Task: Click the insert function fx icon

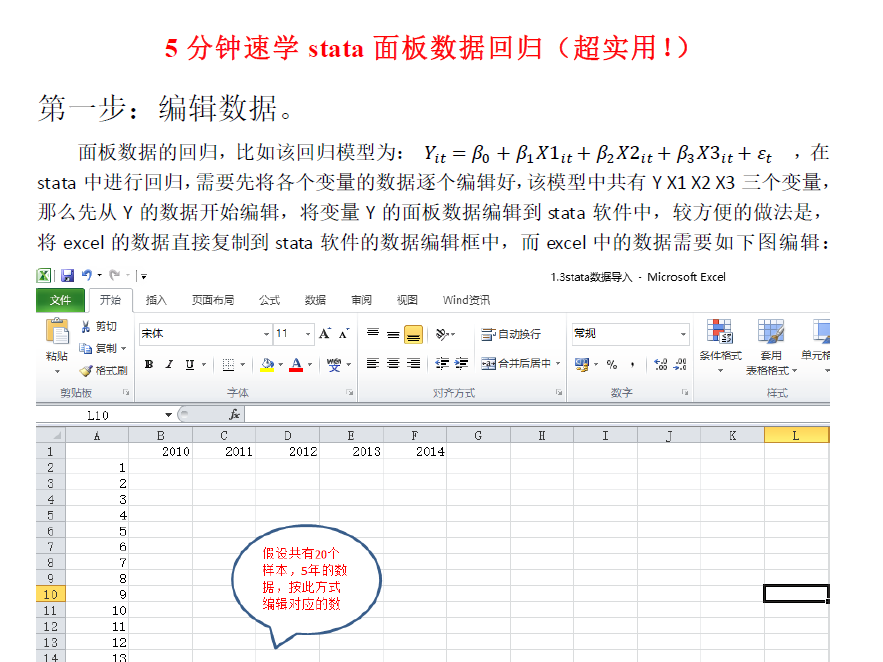Action: 234,415
